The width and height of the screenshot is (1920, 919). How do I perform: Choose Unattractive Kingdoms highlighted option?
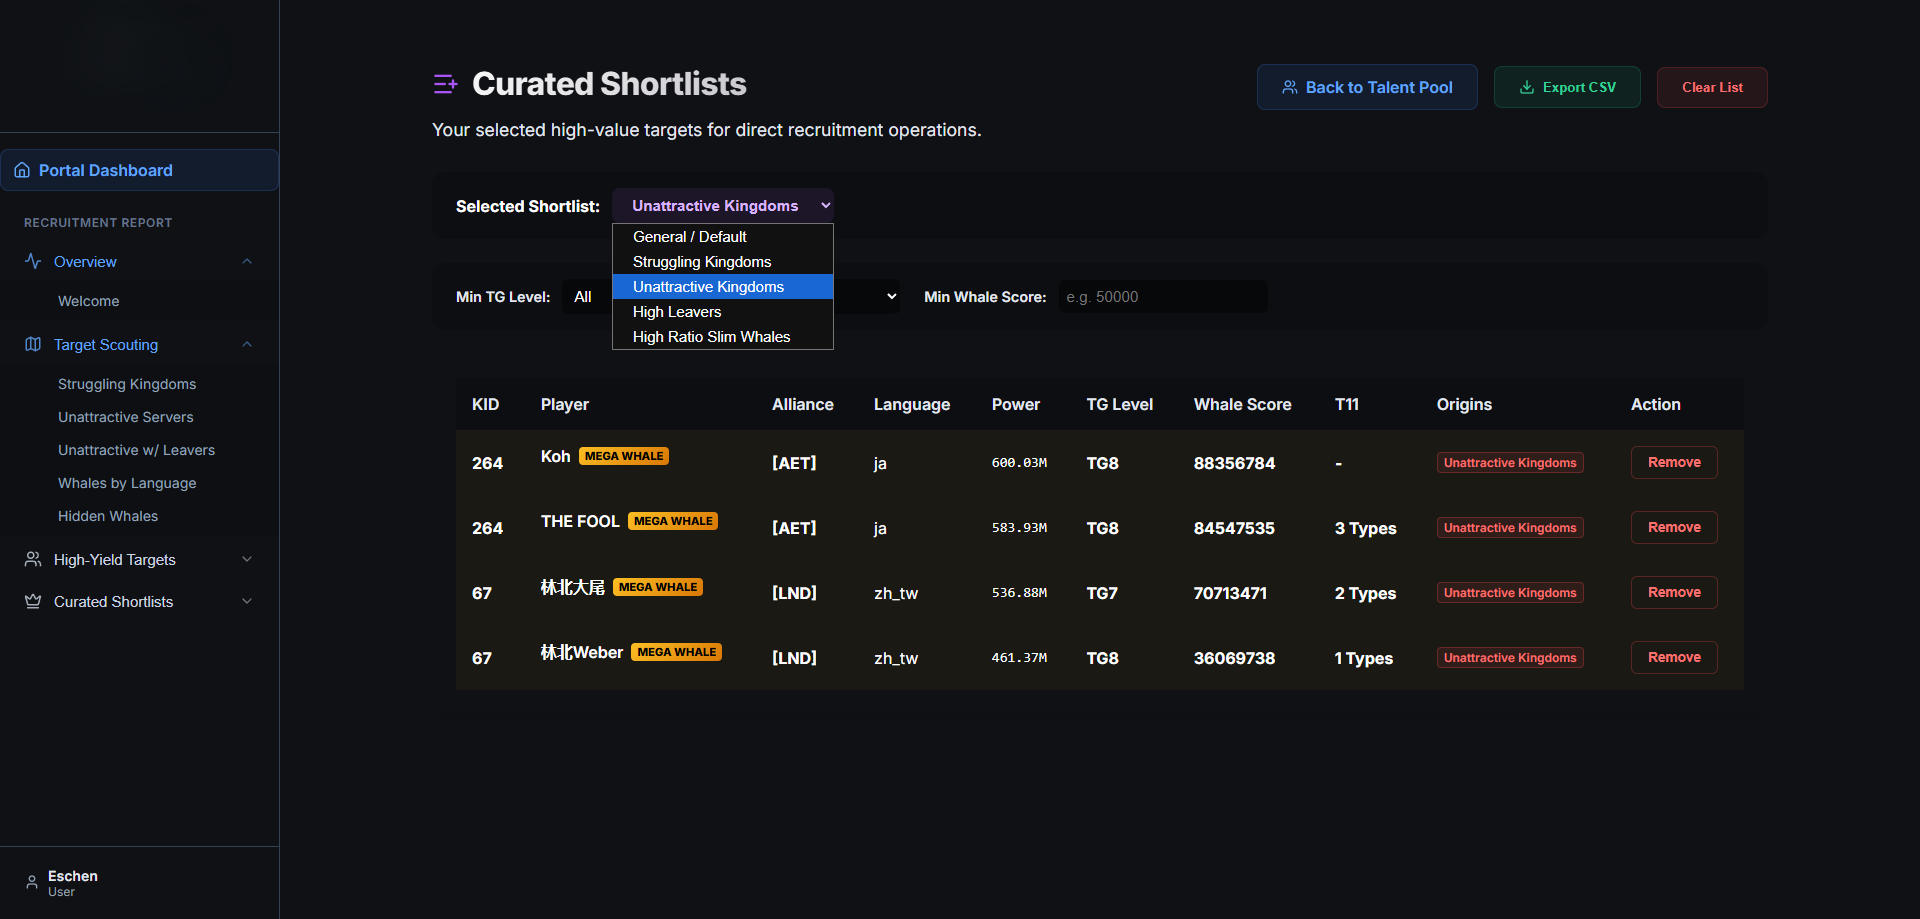[x=723, y=287]
